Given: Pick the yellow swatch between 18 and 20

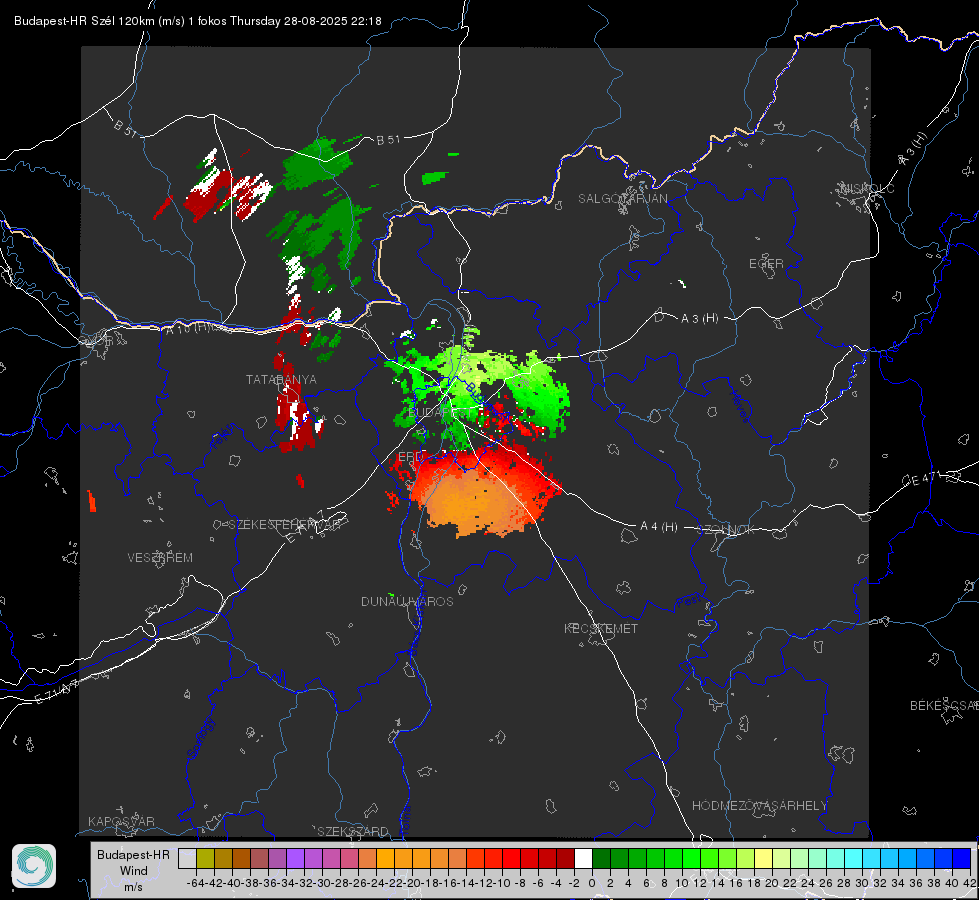Looking at the screenshot, I should click(x=763, y=858).
